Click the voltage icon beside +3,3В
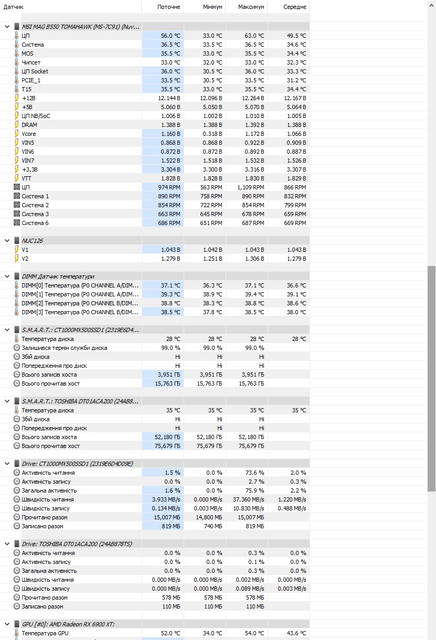 [x=17, y=169]
